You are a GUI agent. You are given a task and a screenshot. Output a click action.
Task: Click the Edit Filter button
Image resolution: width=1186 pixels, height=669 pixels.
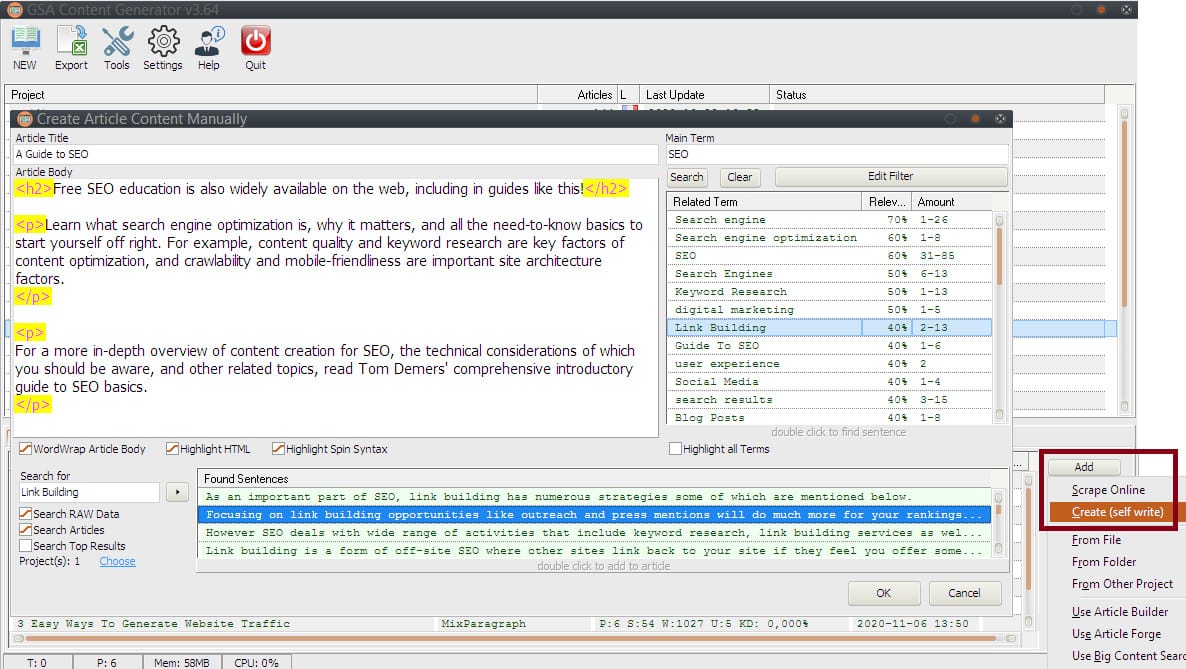(x=890, y=177)
